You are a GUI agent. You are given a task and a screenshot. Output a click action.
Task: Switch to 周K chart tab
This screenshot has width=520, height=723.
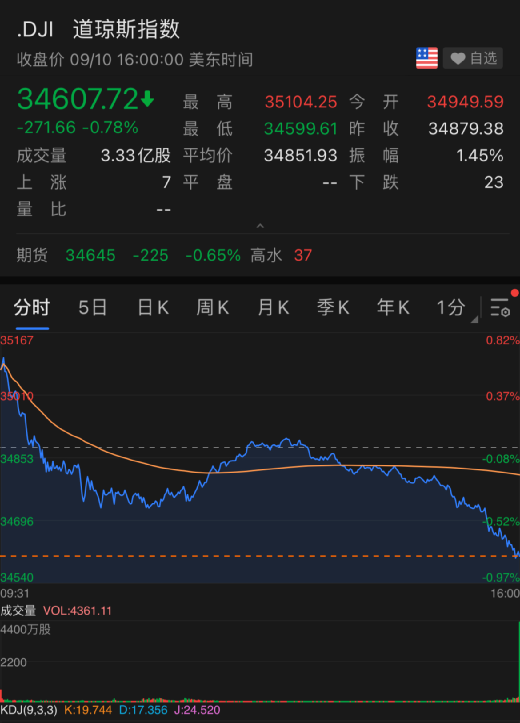point(213,308)
